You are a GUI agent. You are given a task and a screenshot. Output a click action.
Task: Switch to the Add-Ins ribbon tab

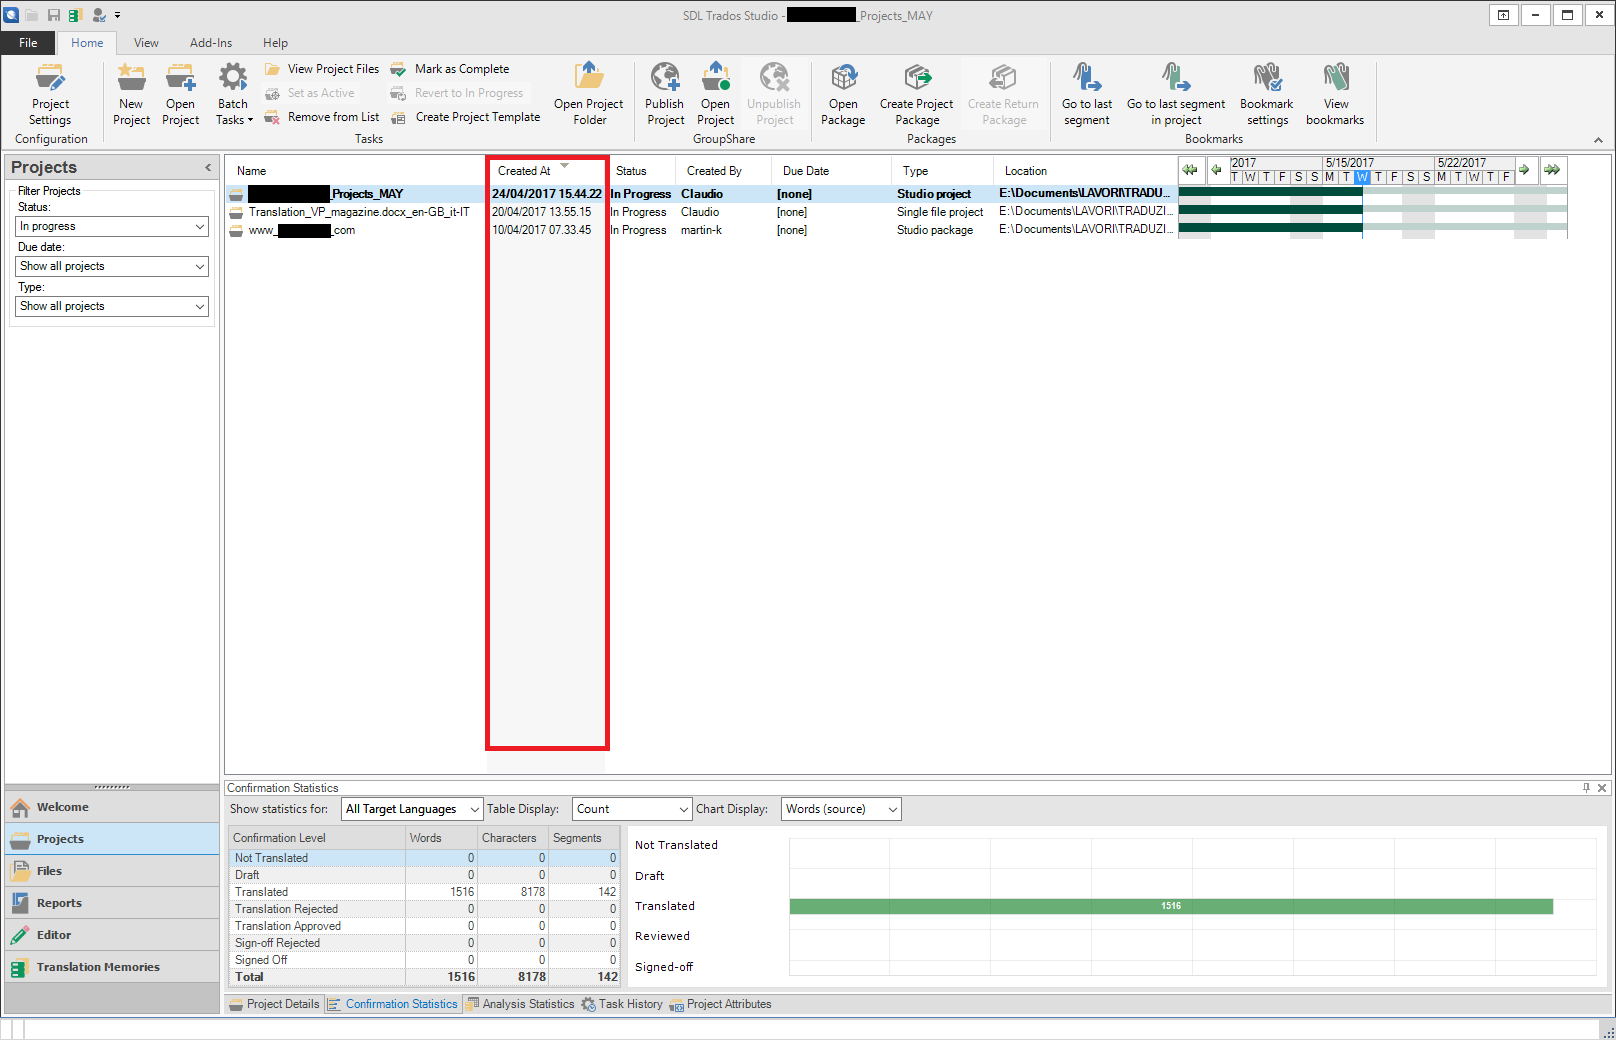211,43
